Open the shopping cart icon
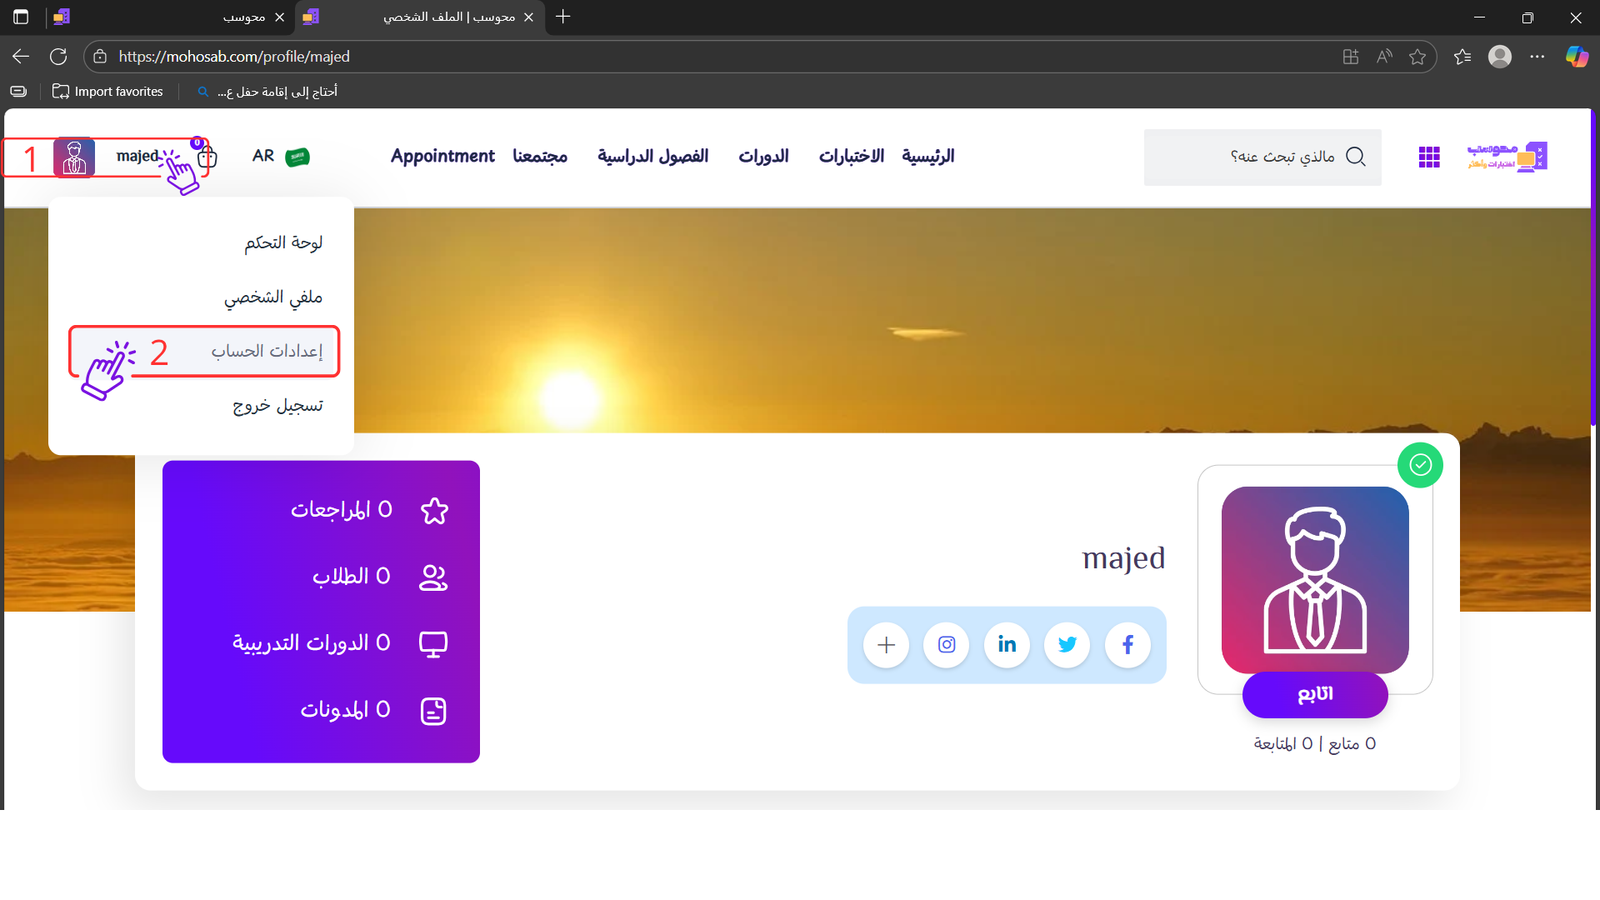The width and height of the screenshot is (1600, 900). point(207,157)
